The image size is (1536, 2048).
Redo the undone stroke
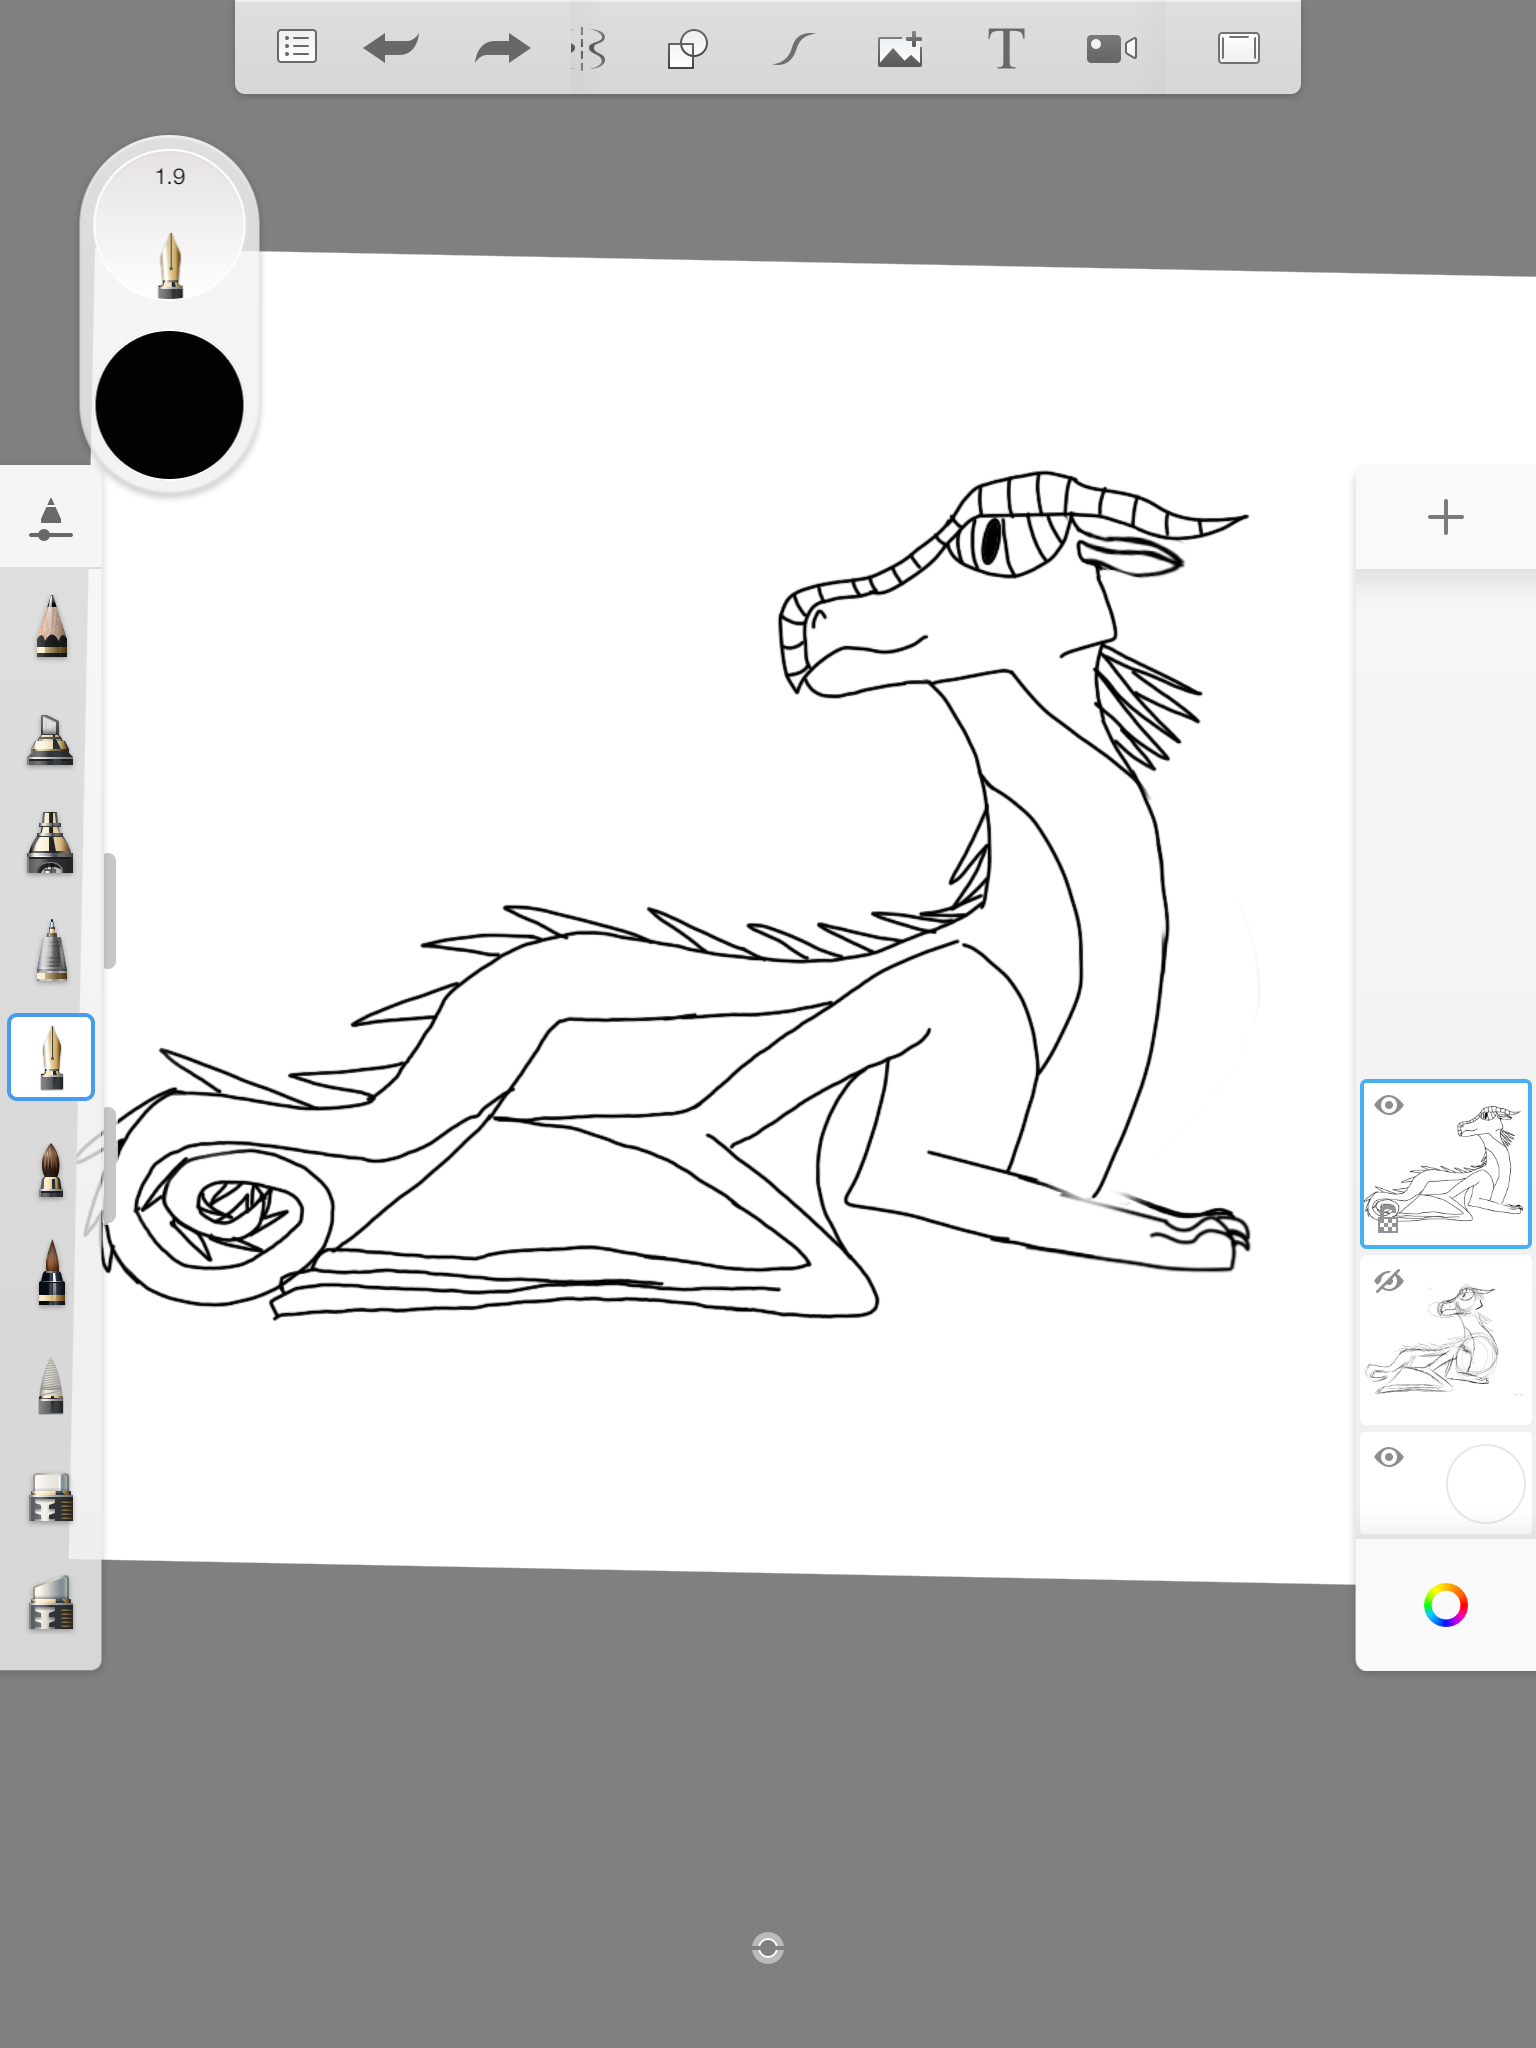pyautogui.click(x=502, y=48)
